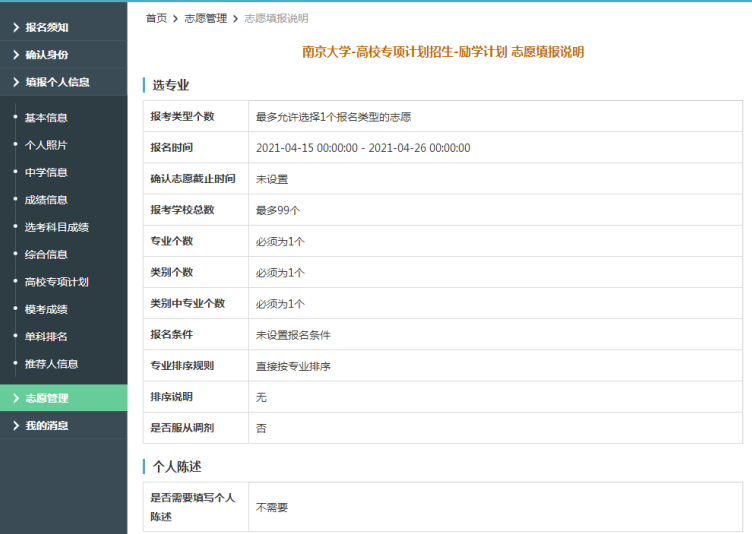Click the 是否需要填写个人陈述 label cell
The width and height of the screenshot is (752, 534).
196,507
